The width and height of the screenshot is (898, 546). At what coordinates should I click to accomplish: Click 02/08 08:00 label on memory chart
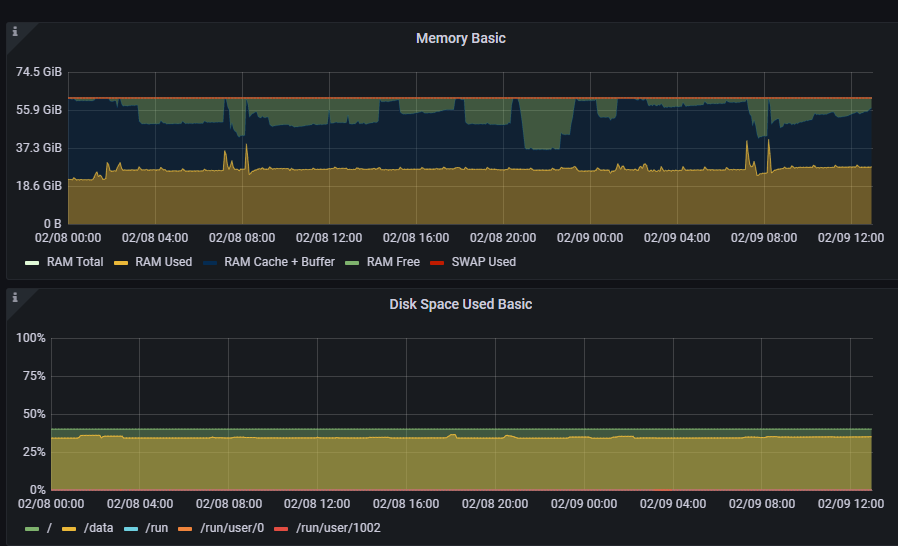pos(242,238)
